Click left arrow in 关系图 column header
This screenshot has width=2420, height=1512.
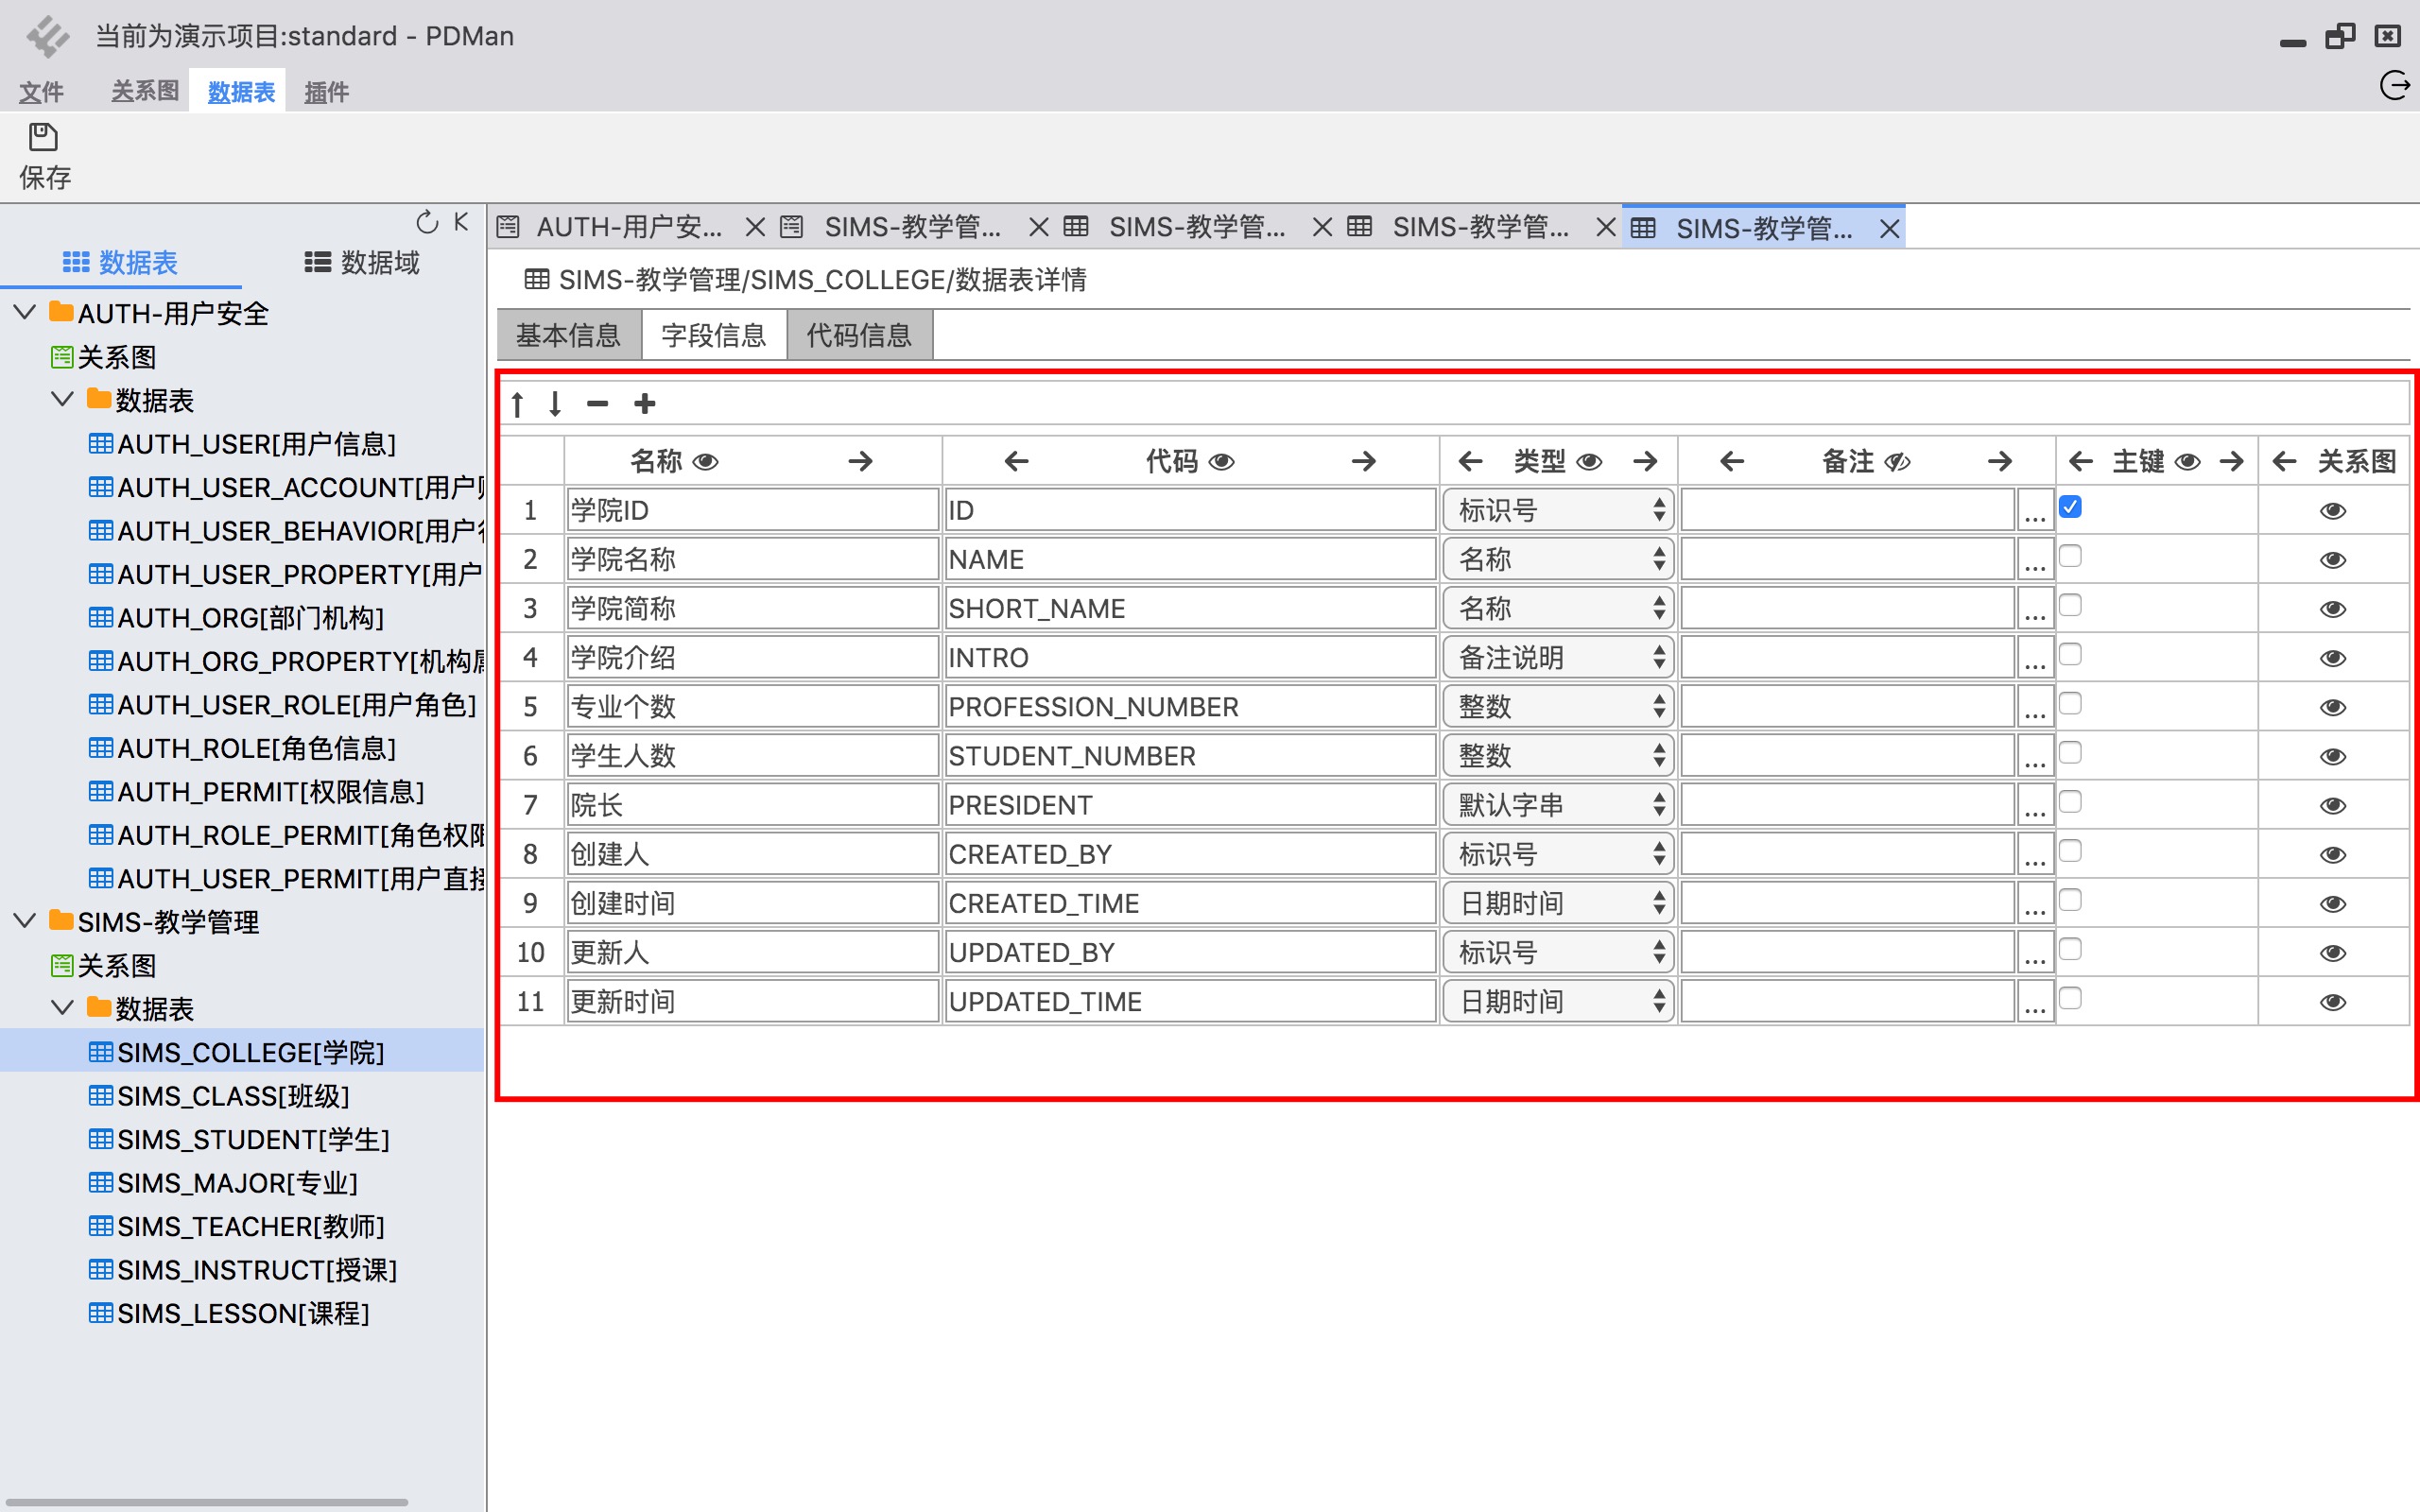point(2284,461)
